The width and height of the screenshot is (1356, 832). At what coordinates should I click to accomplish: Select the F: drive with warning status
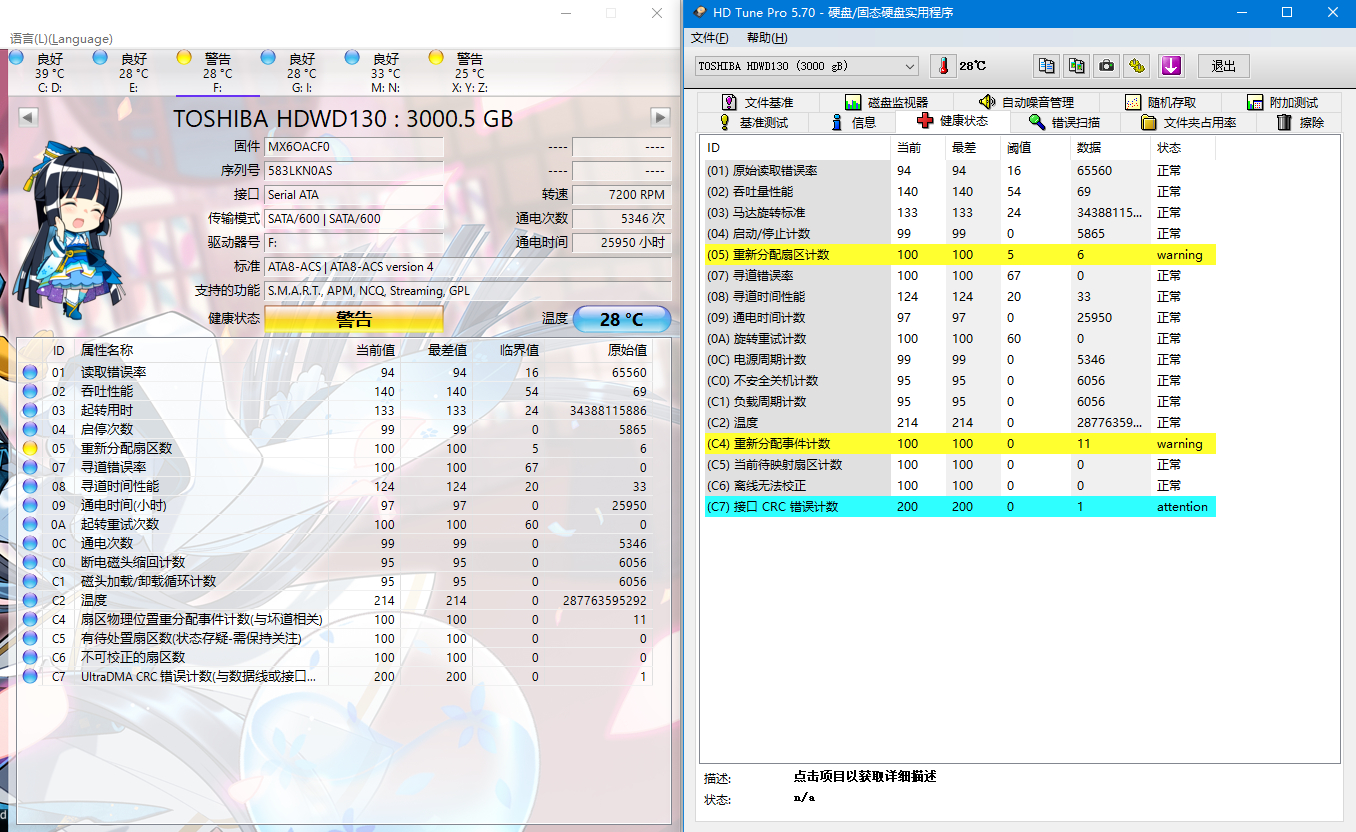coord(217,73)
